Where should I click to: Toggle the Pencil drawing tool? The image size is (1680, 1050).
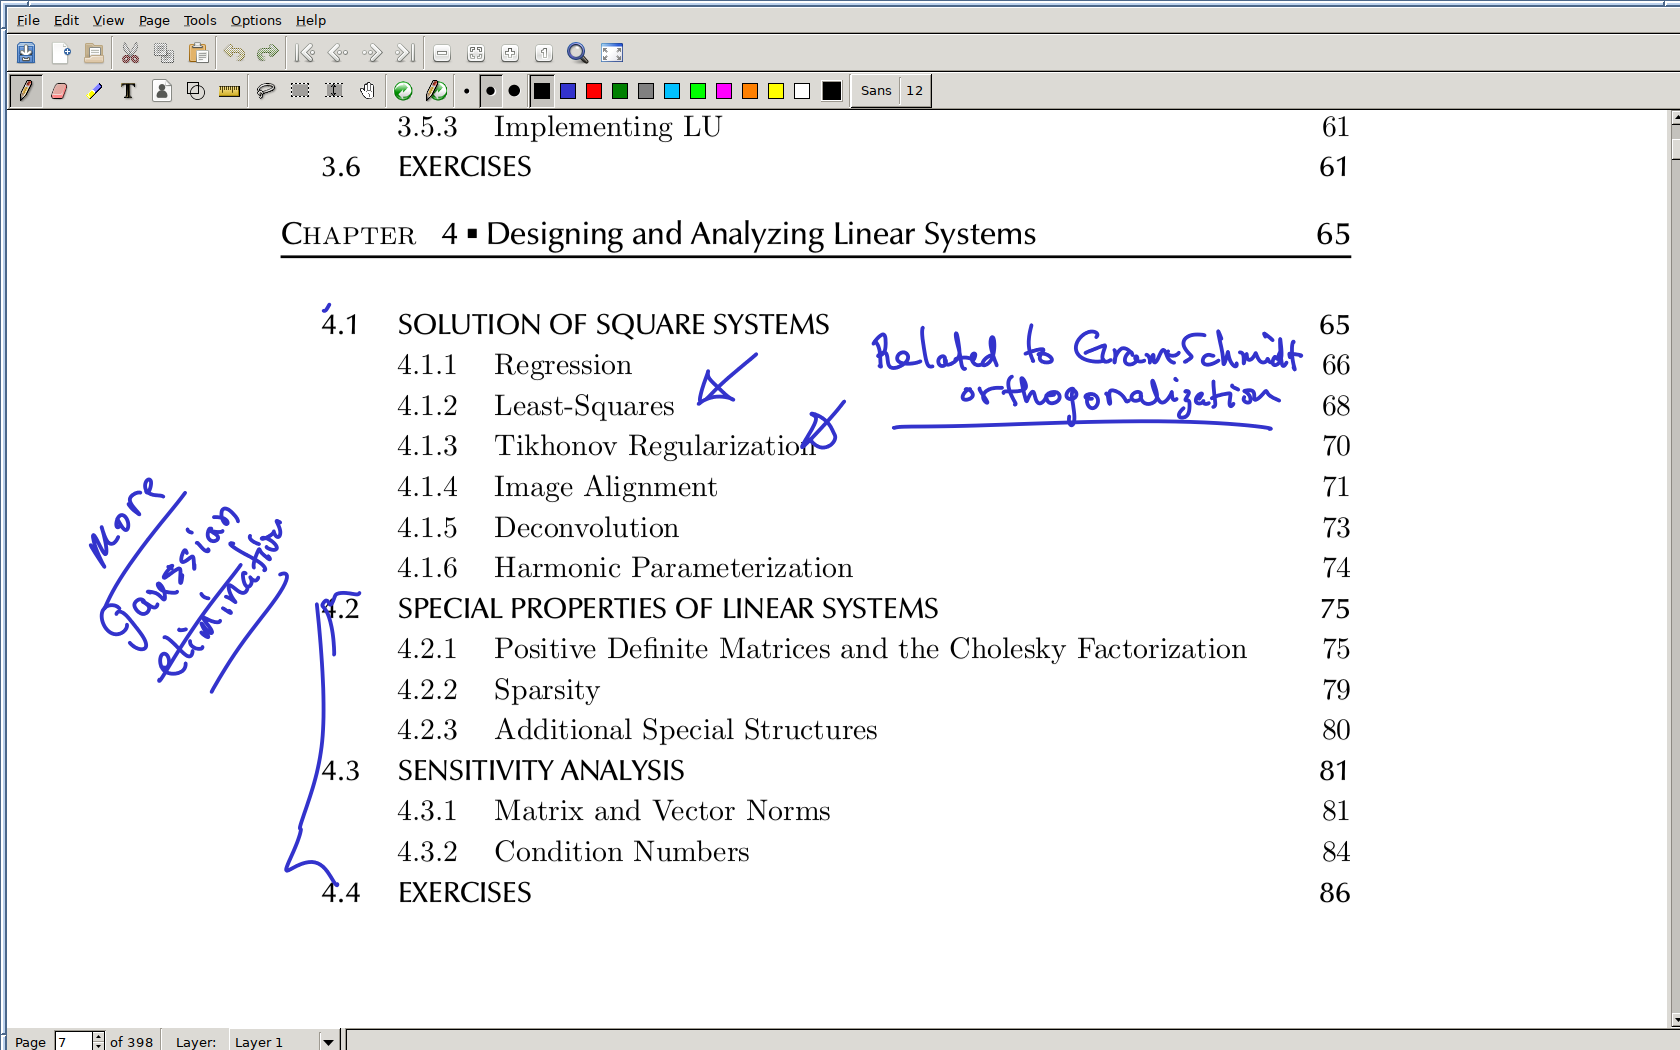tap(26, 91)
